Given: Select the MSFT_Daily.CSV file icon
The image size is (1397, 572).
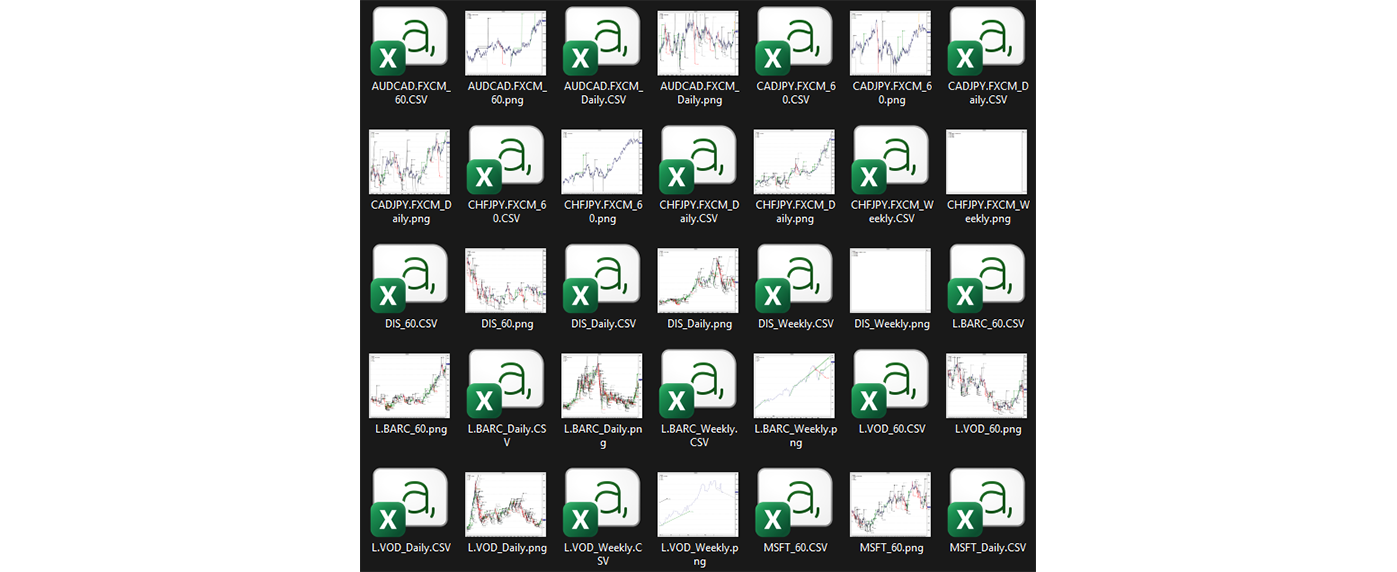Looking at the screenshot, I should 987,504.
